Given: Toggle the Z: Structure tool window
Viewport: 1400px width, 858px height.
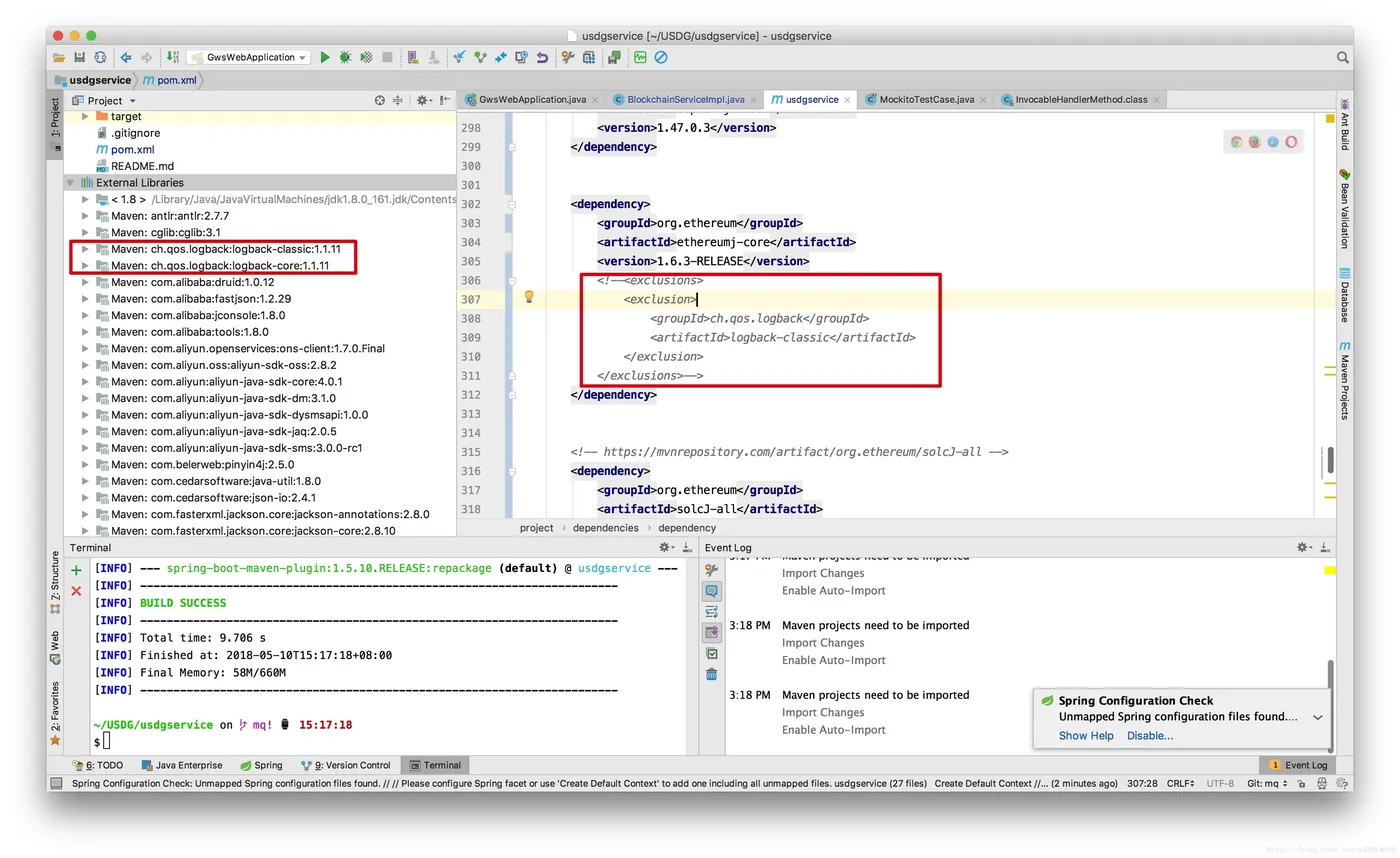Looking at the screenshot, I should pyautogui.click(x=56, y=582).
